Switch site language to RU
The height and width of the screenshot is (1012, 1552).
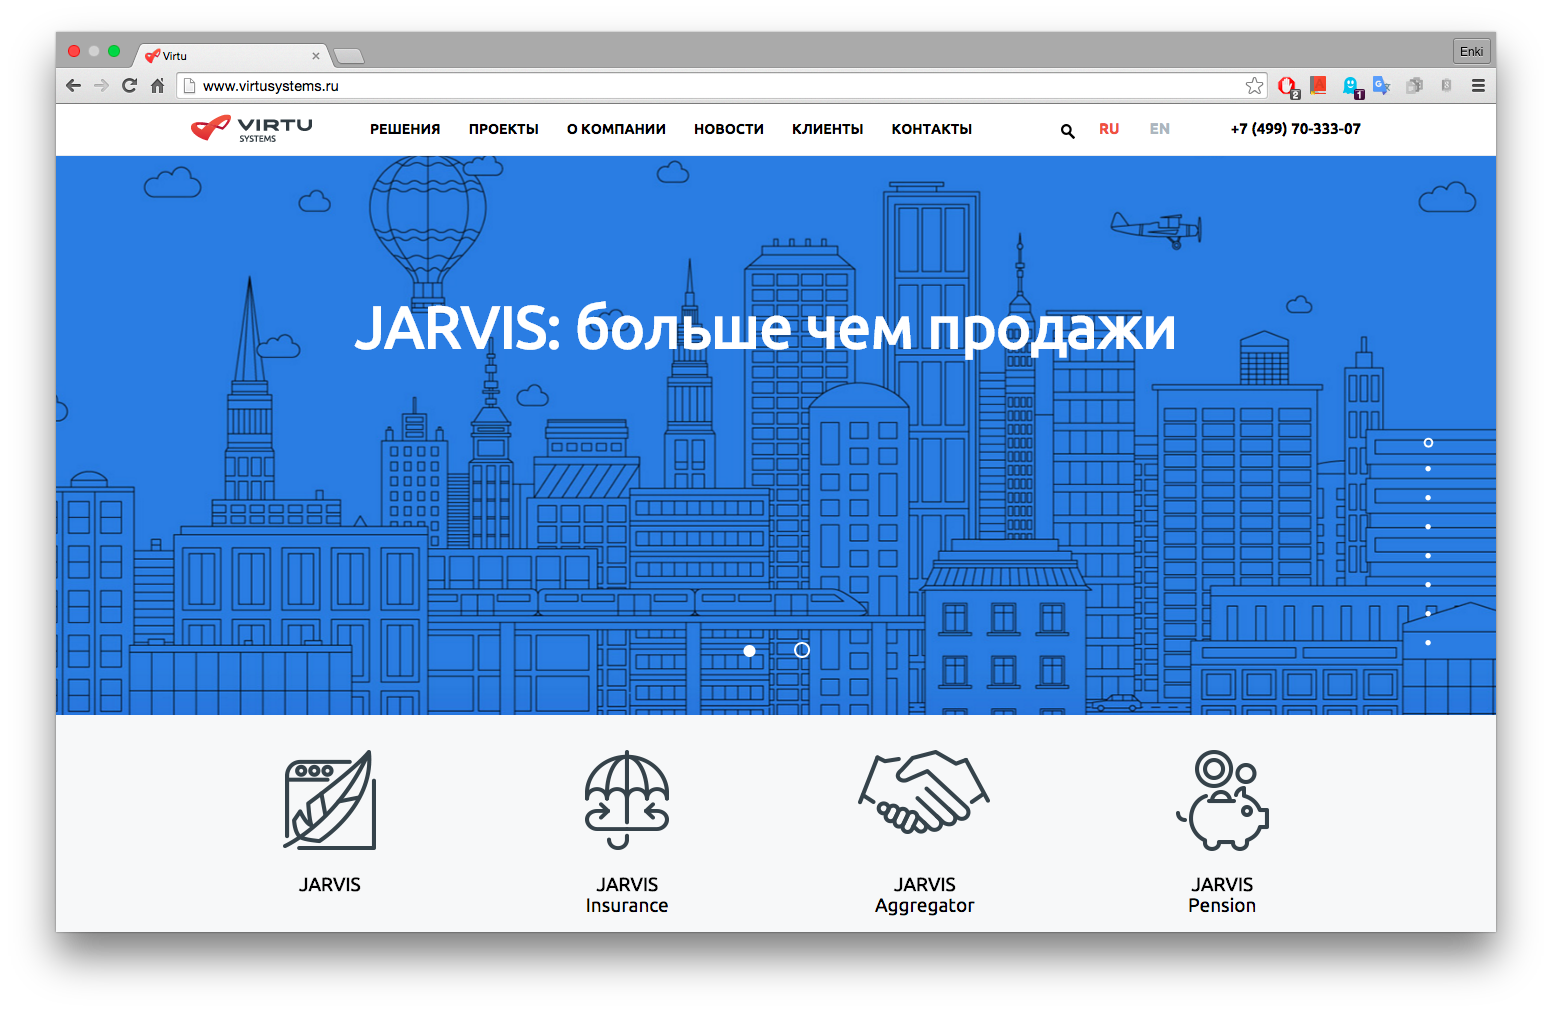pos(1109,129)
